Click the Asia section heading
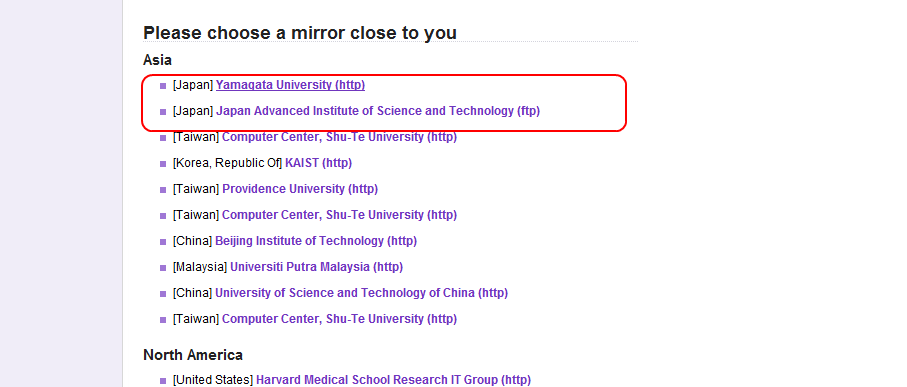The height and width of the screenshot is (387, 907). click(x=157, y=60)
